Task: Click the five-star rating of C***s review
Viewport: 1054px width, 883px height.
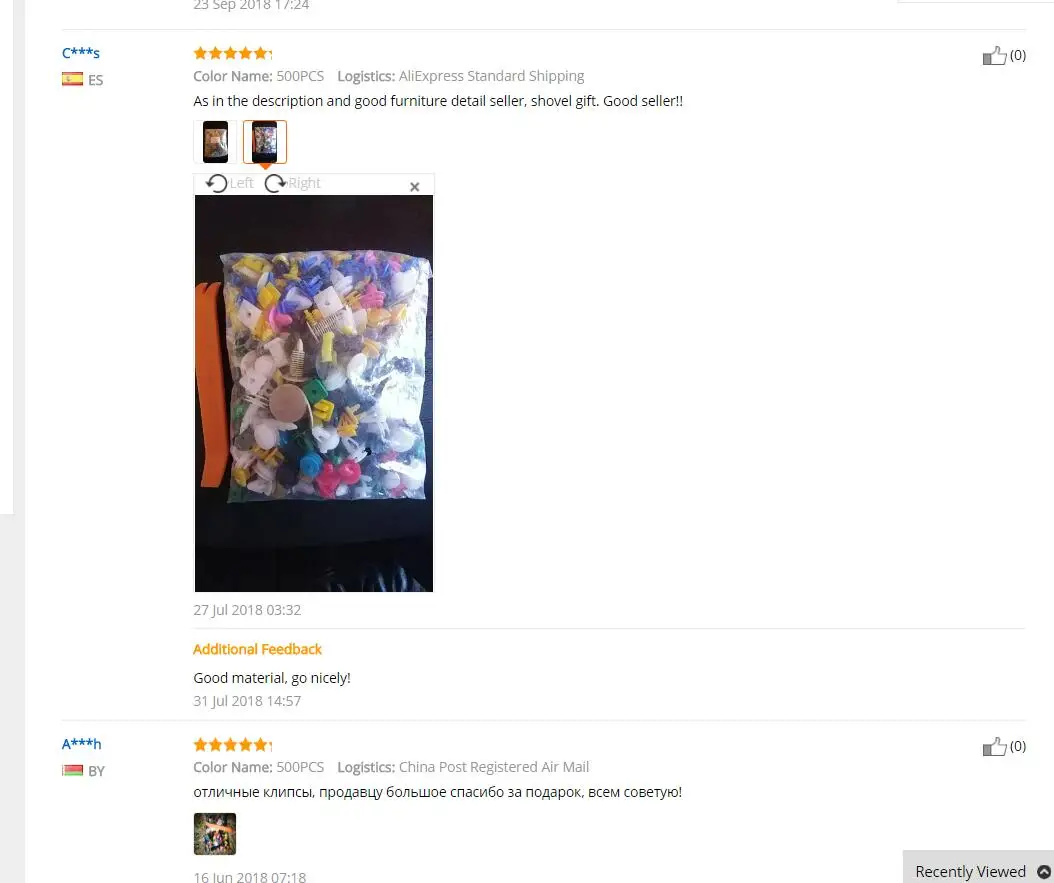Action: [233, 53]
